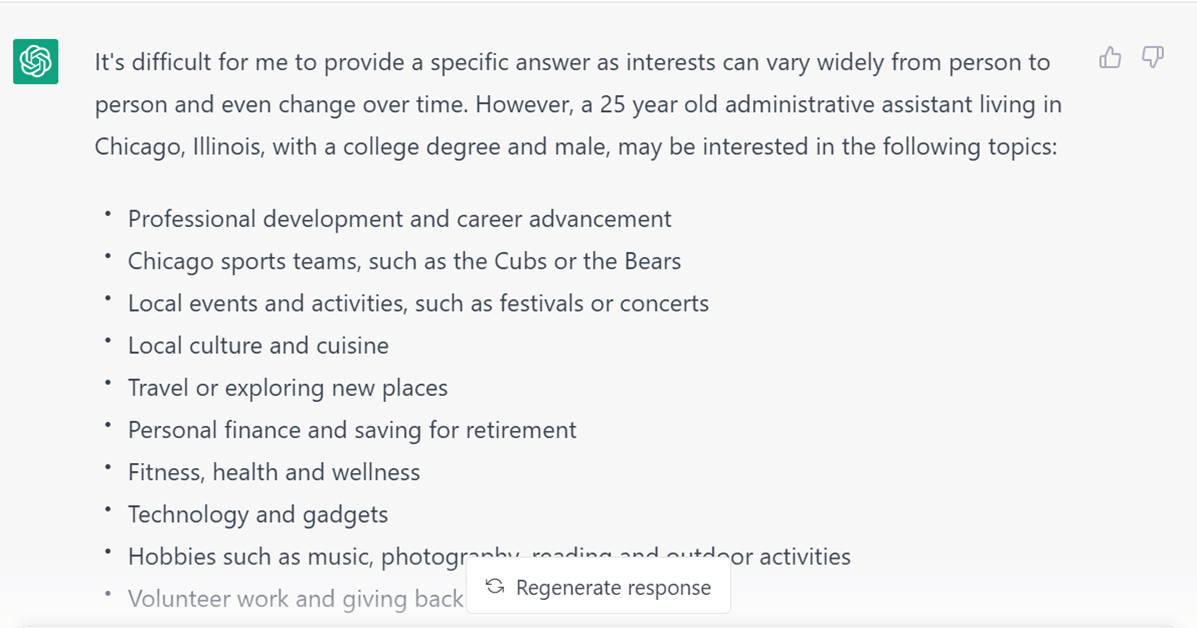Click the Regenerate response button
Viewport: 1197px width, 628px height.
coord(598,587)
